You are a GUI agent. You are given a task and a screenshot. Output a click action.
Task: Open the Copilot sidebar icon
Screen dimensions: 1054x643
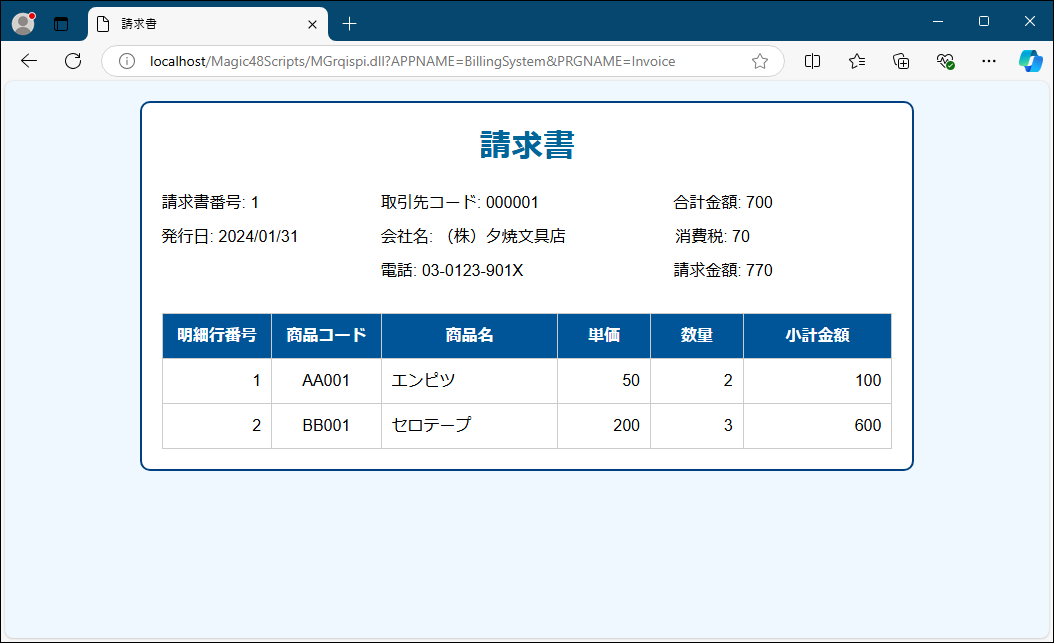pyautogui.click(x=1030, y=61)
